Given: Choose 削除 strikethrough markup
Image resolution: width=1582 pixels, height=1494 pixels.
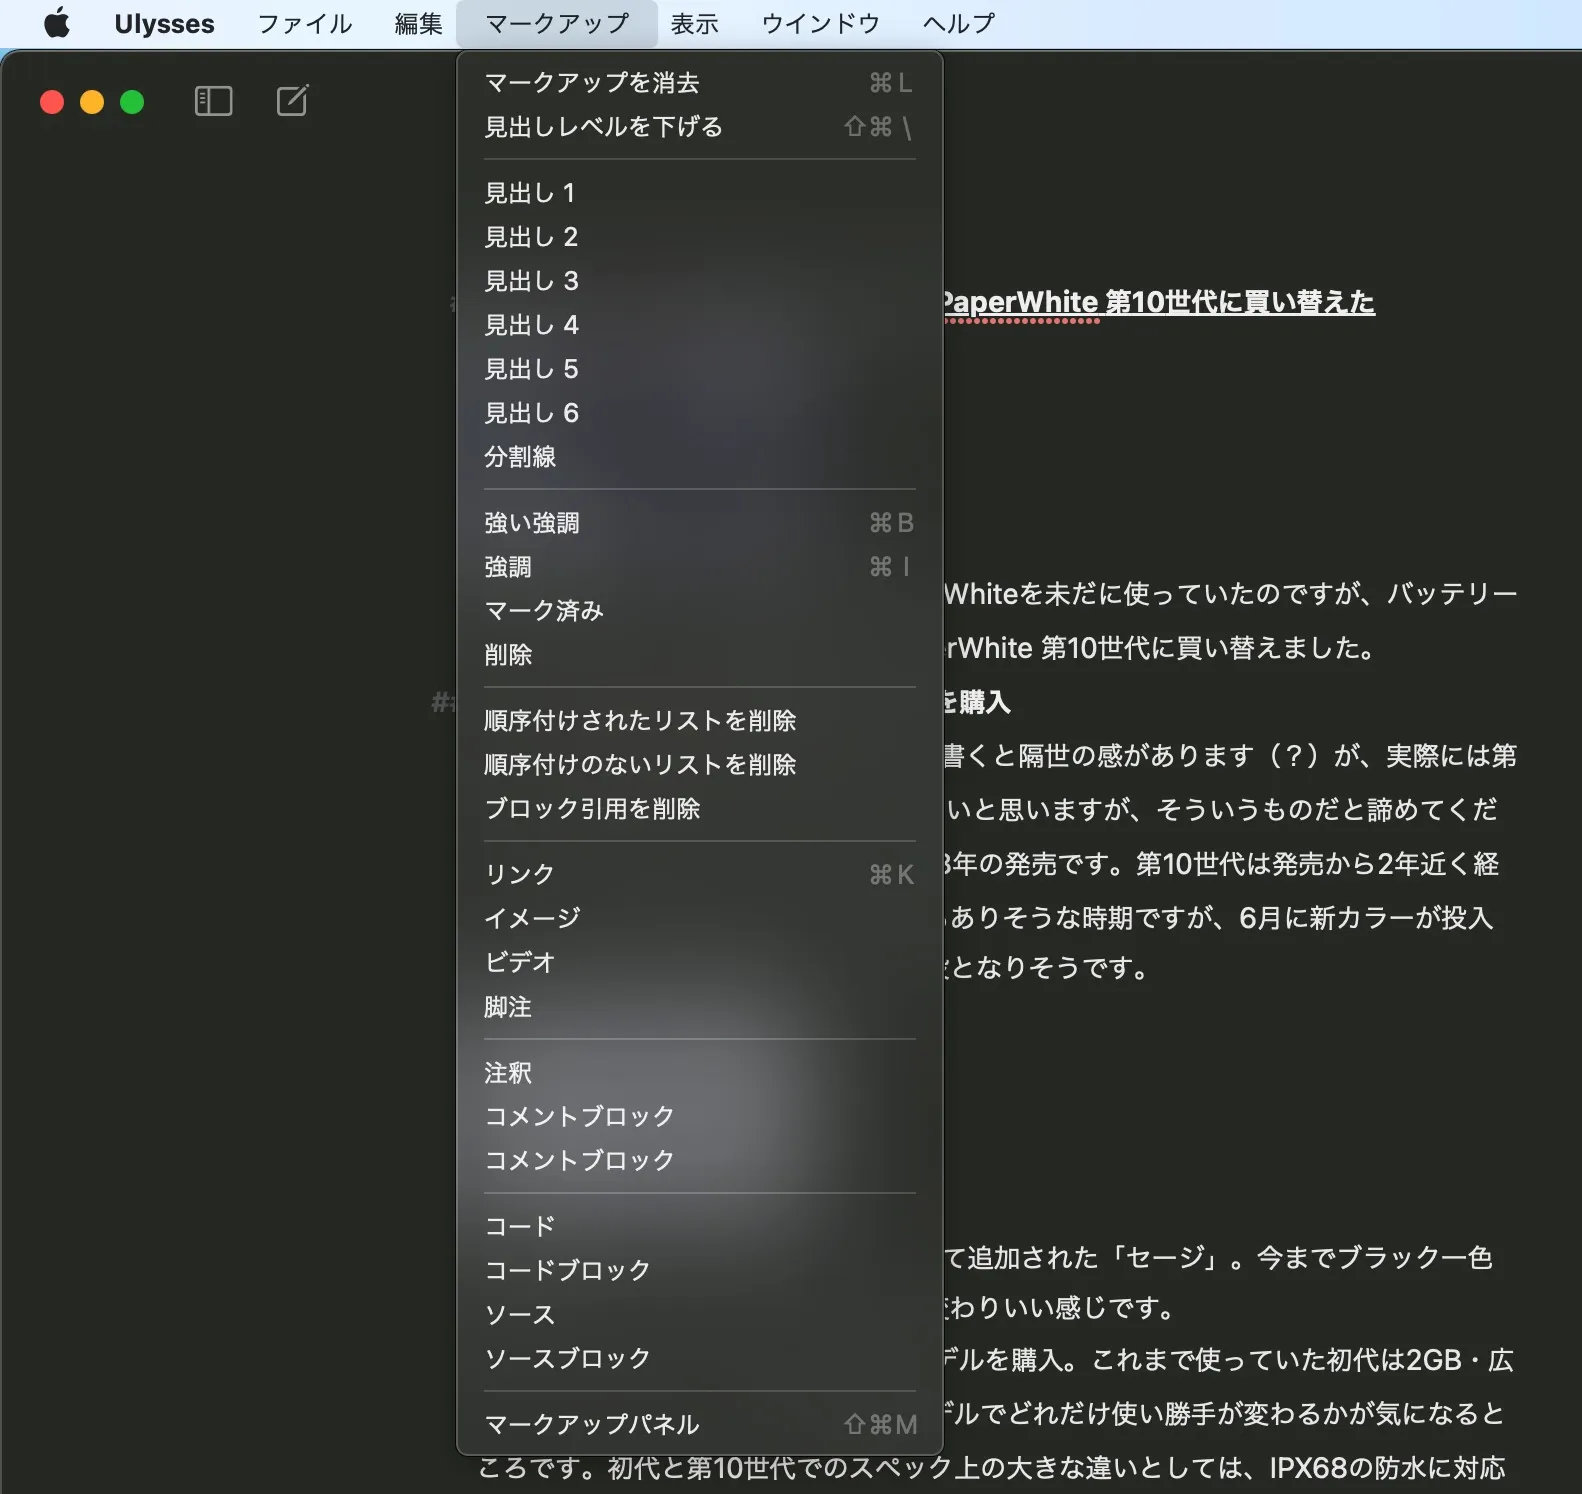Looking at the screenshot, I should pyautogui.click(x=699, y=655).
